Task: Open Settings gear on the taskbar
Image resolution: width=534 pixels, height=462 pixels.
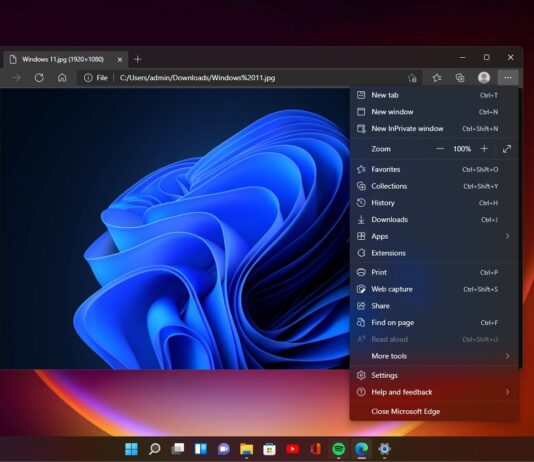Action: coord(384,449)
